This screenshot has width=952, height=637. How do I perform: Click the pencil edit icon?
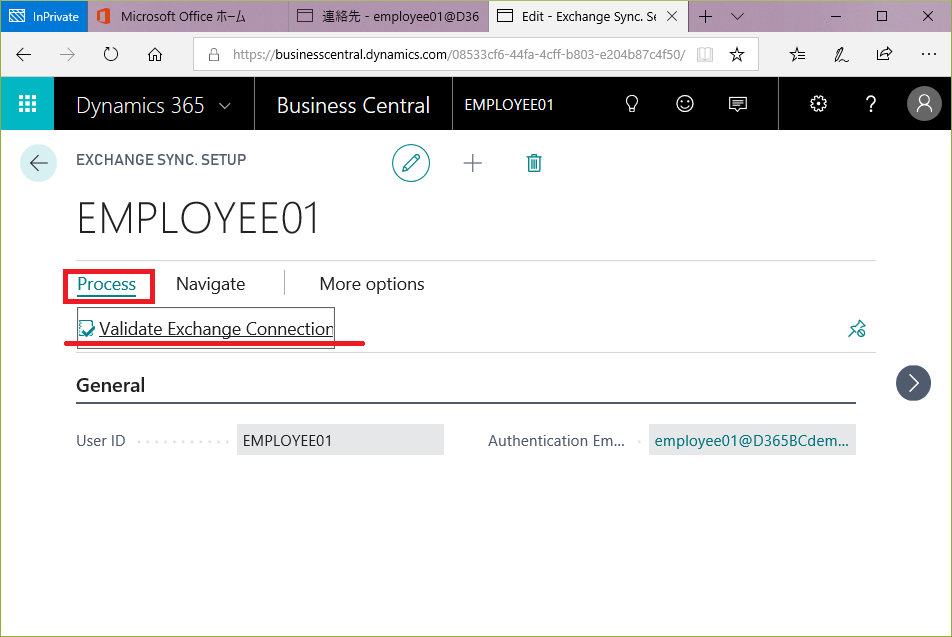click(x=411, y=163)
